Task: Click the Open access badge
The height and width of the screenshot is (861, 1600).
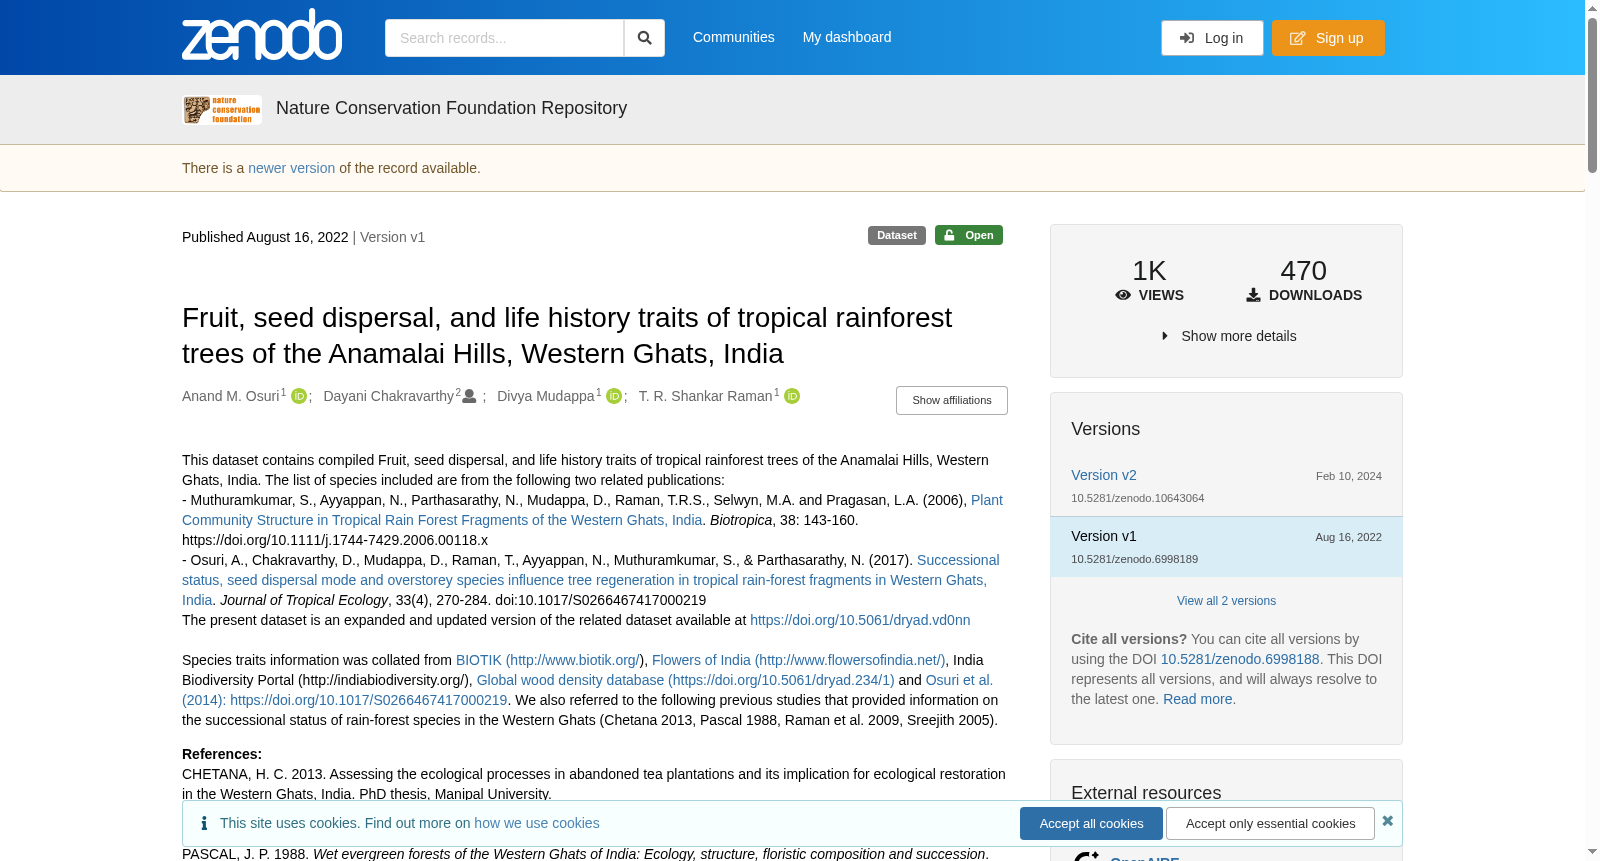Action: pos(969,235)
